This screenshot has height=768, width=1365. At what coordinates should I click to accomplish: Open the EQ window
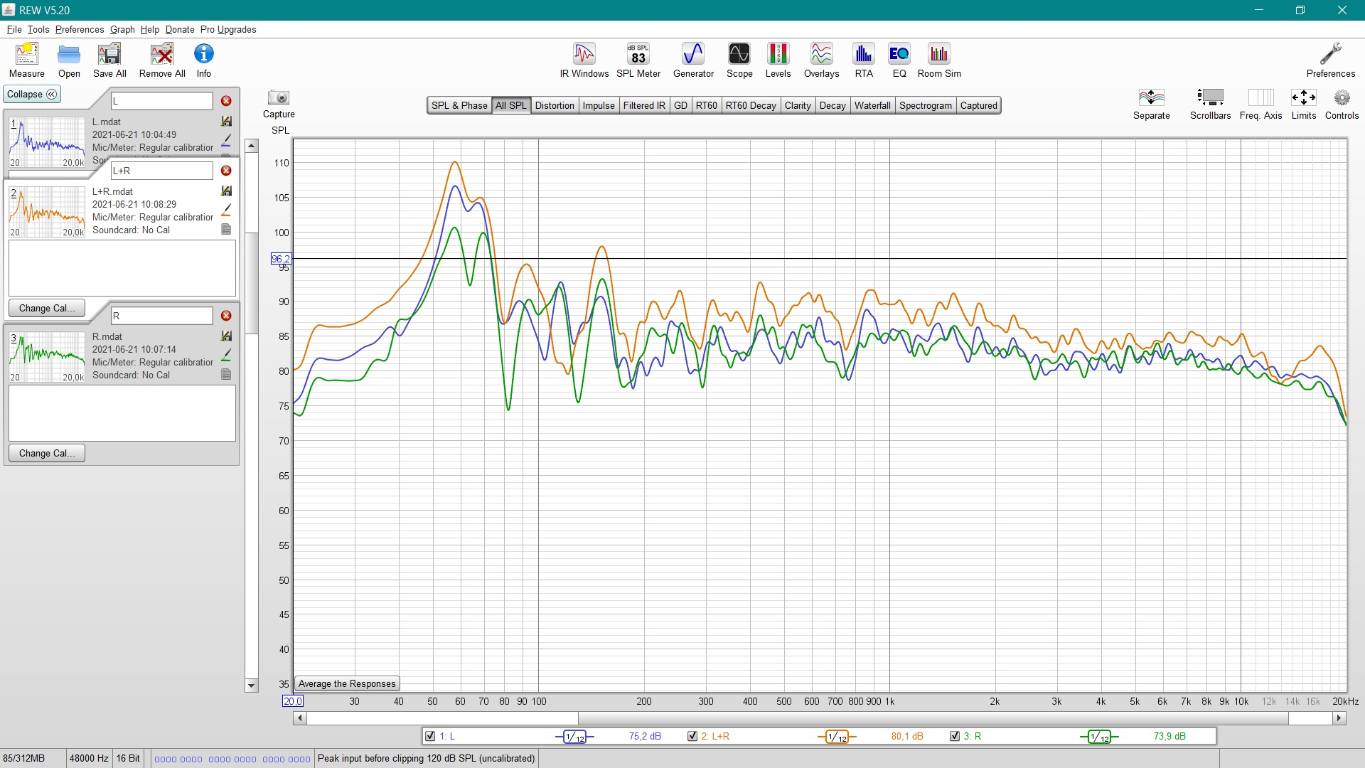tap(899, 60)
